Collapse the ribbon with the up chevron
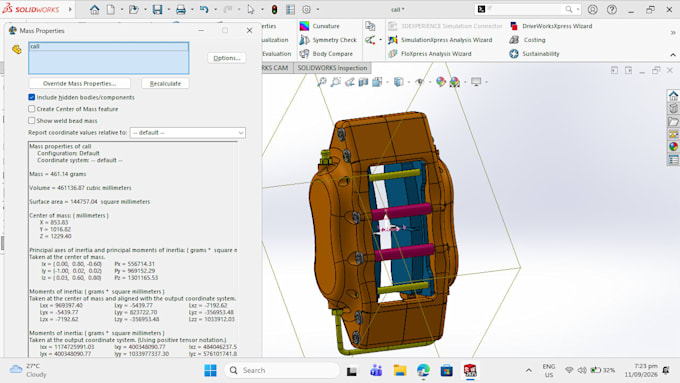This screenshot has height=383, width=680. (673, 55)
